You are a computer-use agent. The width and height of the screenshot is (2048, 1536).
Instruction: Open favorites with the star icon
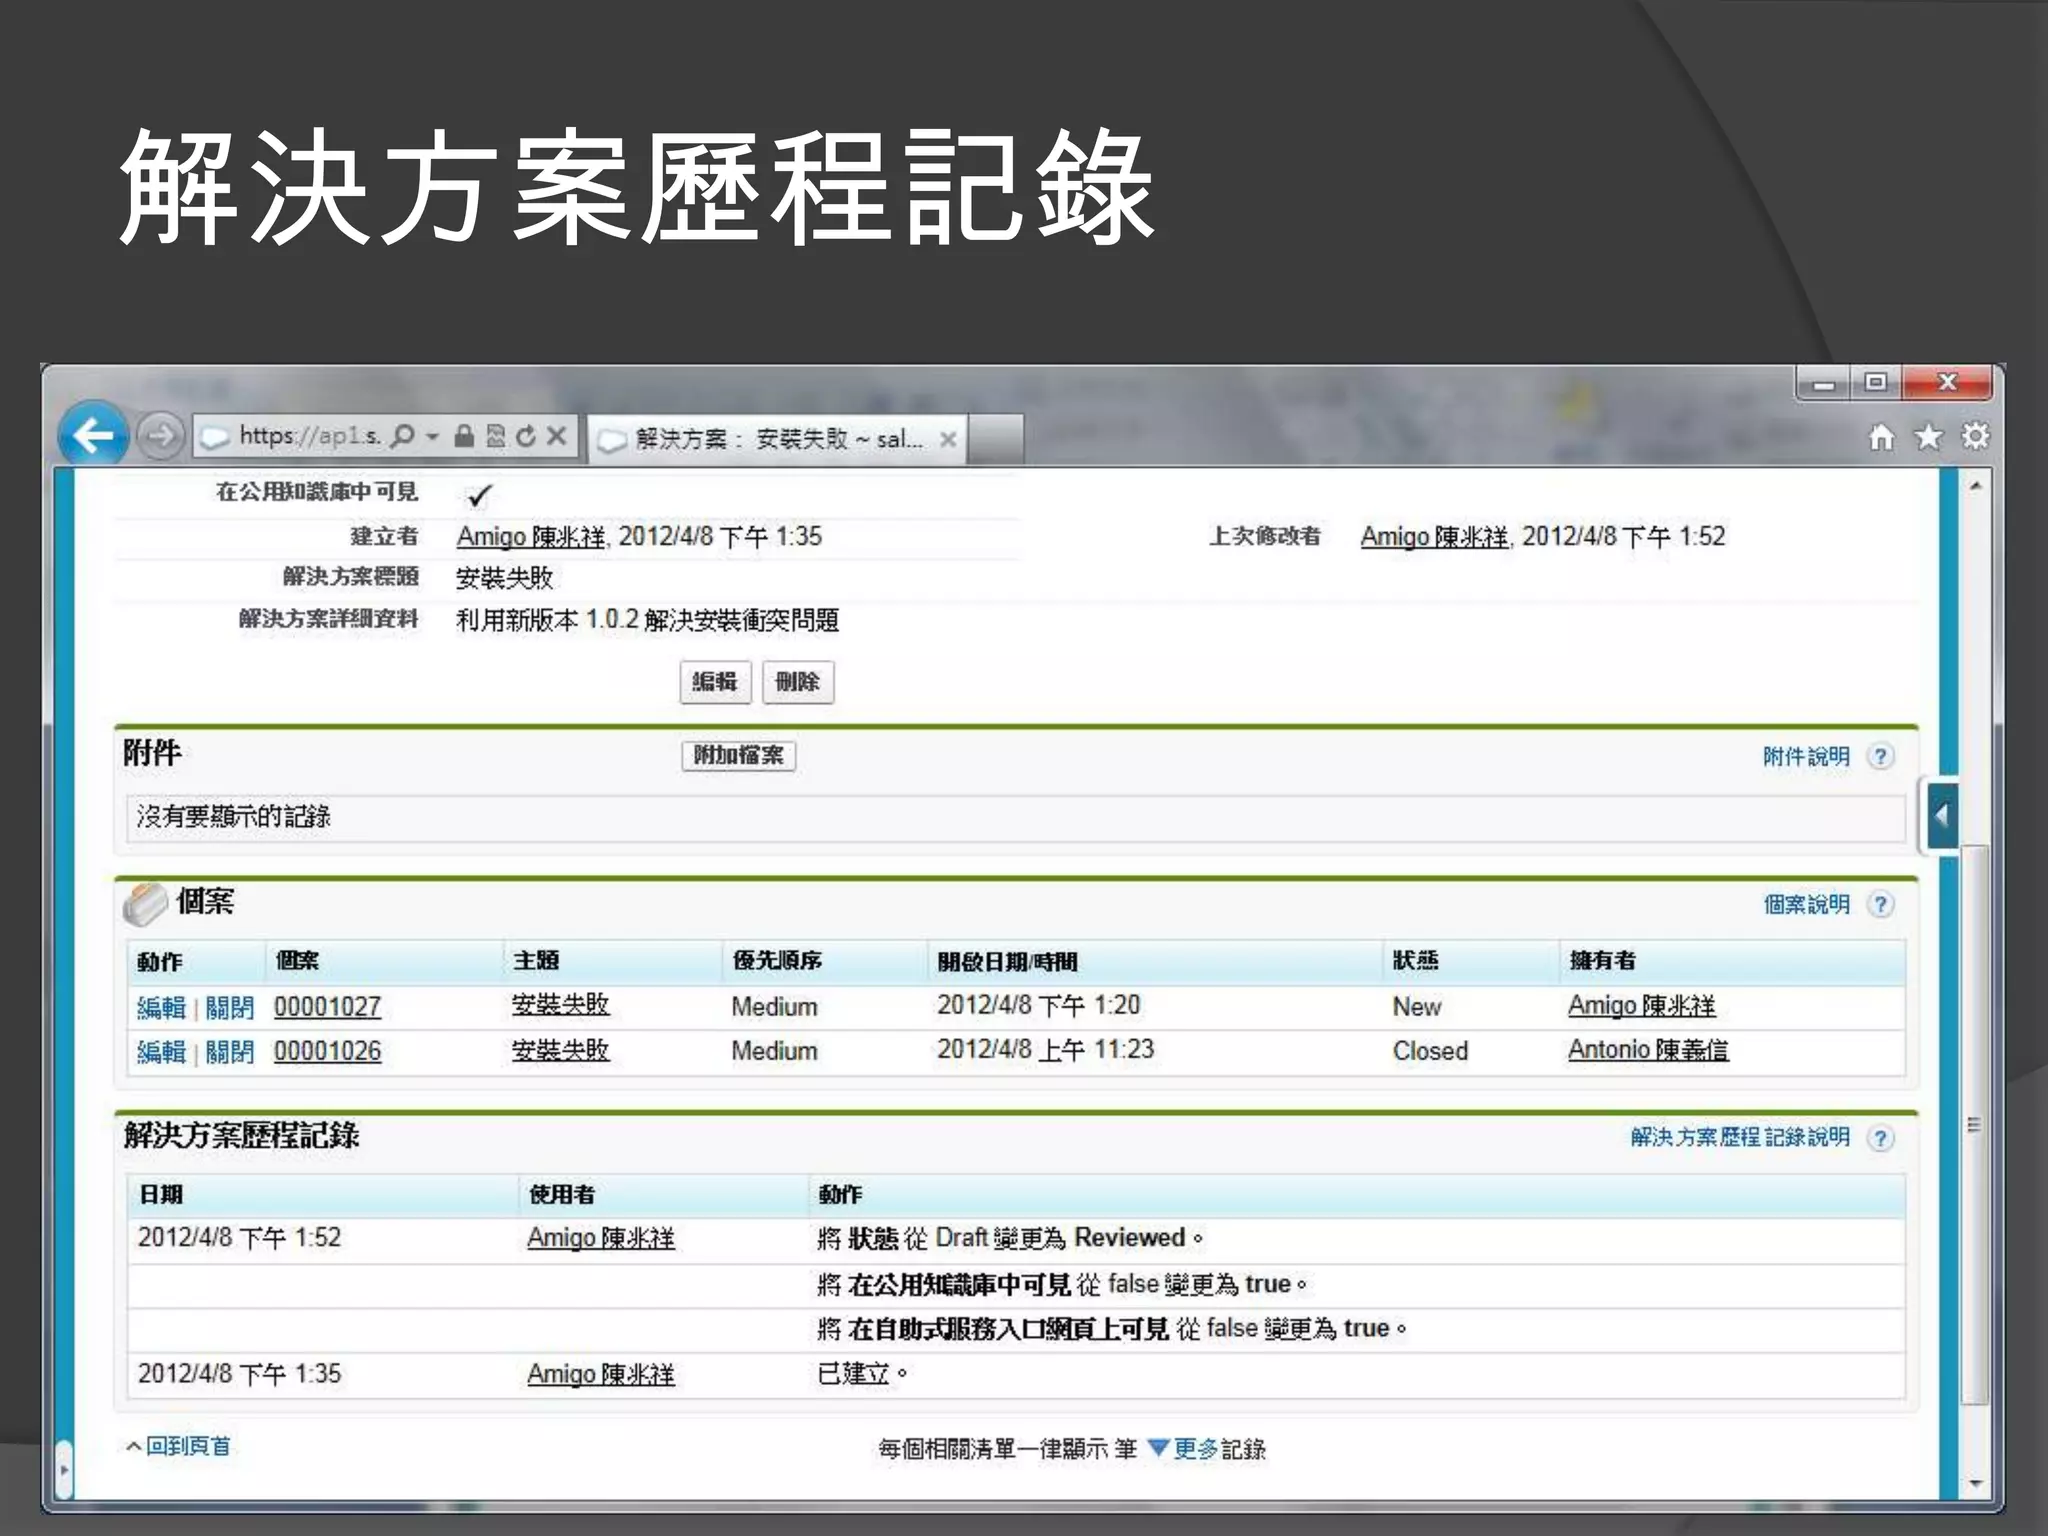1929,437
